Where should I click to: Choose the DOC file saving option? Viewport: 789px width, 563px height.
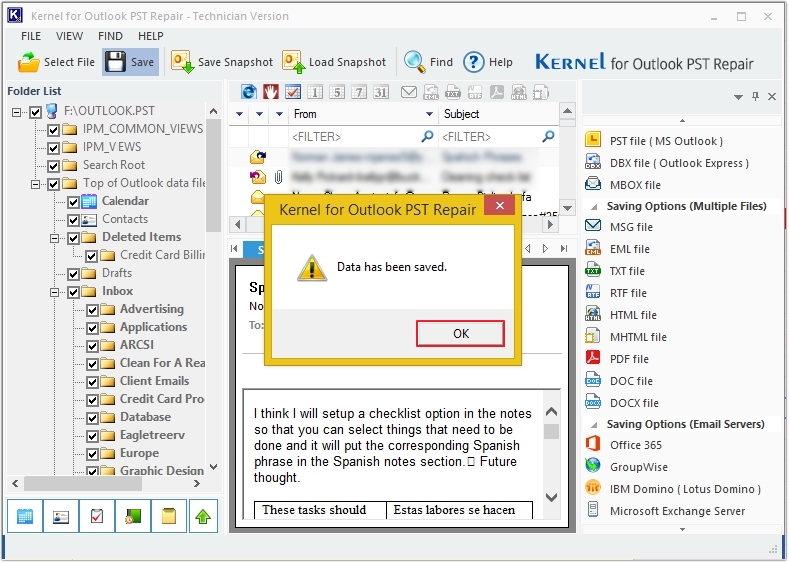point(631,381)
